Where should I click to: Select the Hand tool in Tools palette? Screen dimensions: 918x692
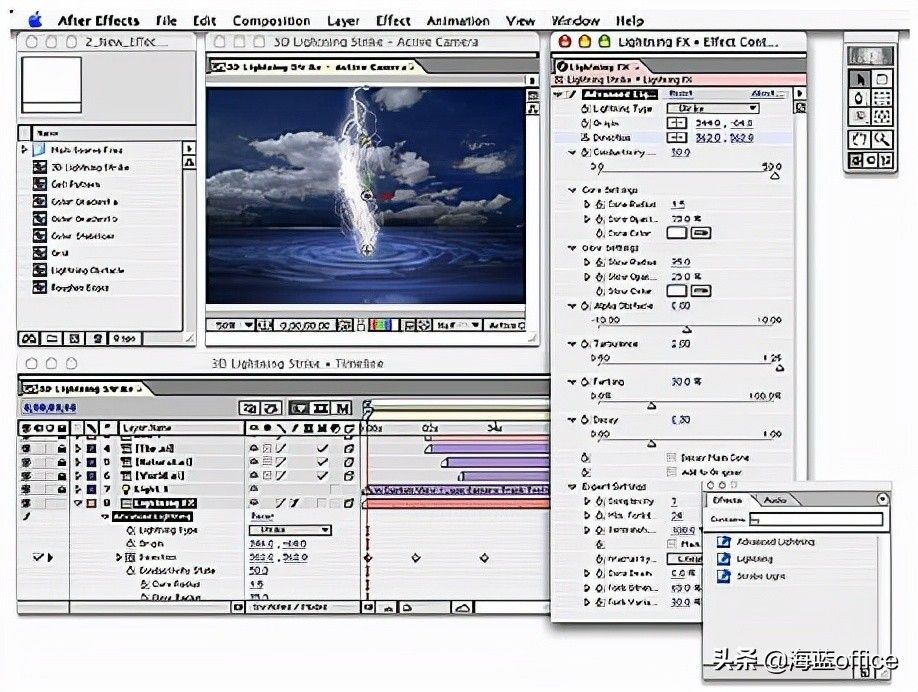[x=859, y=139]
